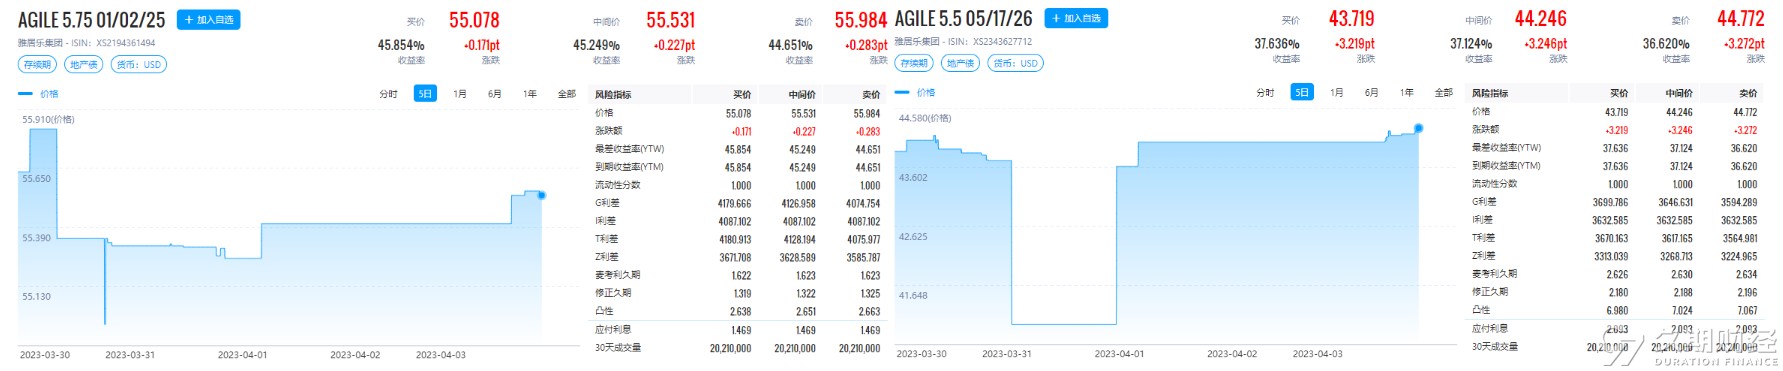
Task: Toggle the 价格 legend on the AGILE 5.75 01/02/25 chart
Action: (39, 94)
